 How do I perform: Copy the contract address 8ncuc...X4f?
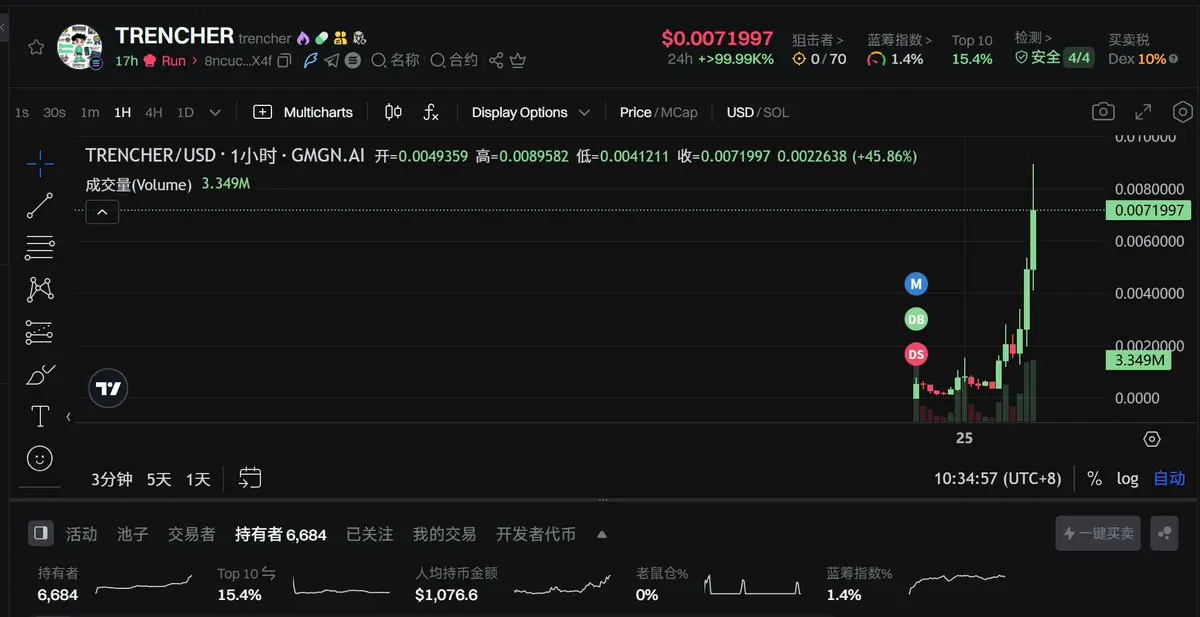[285, 61]
